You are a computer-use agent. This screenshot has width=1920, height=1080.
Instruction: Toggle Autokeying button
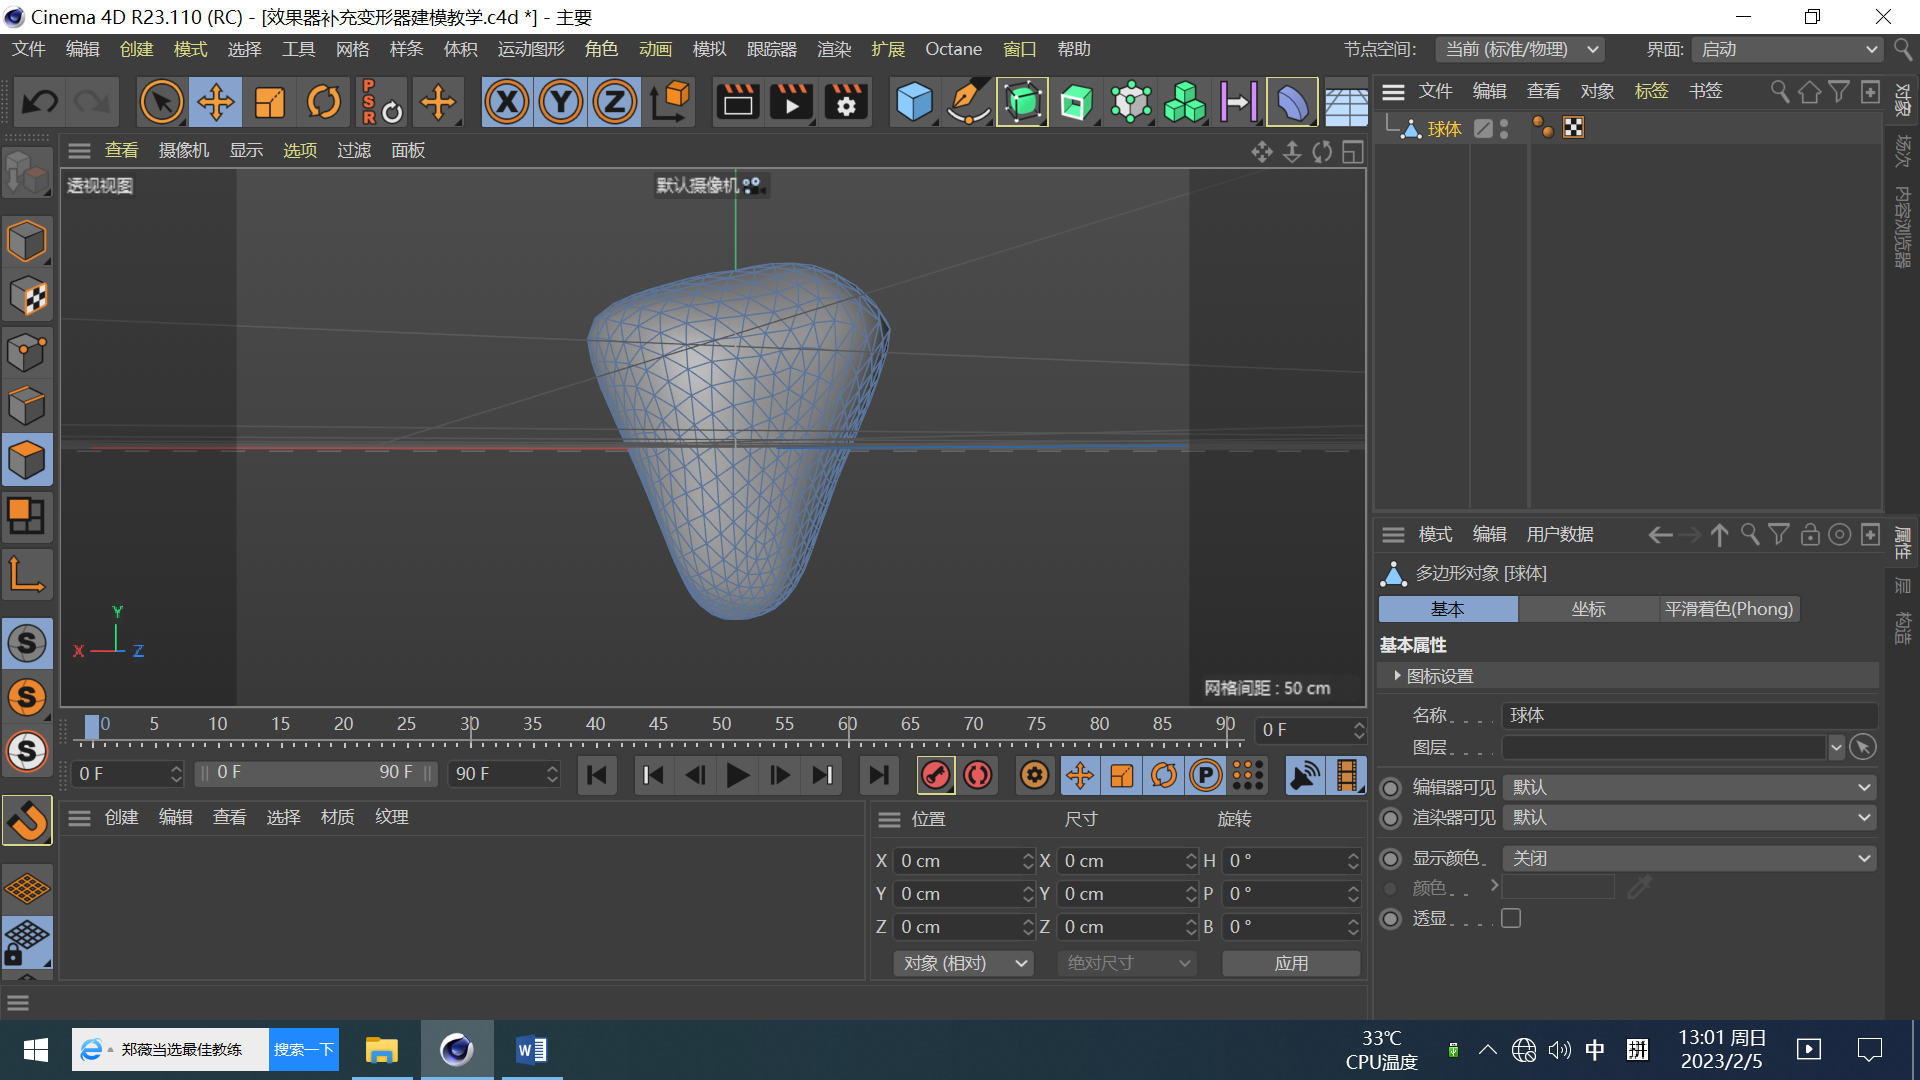(978, 775)
